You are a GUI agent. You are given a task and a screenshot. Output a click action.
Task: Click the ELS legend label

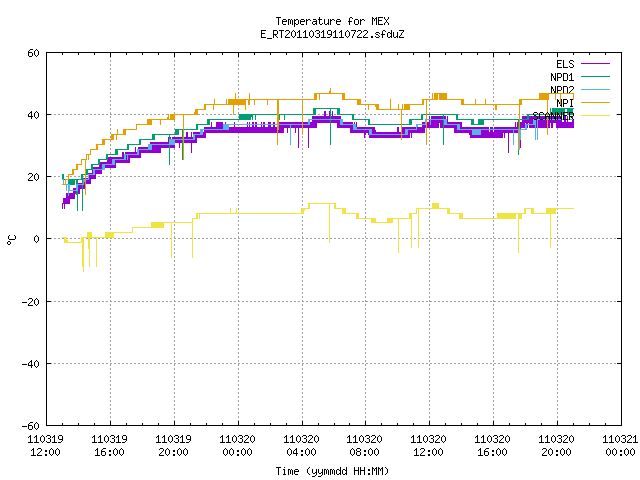click(565, 64)
